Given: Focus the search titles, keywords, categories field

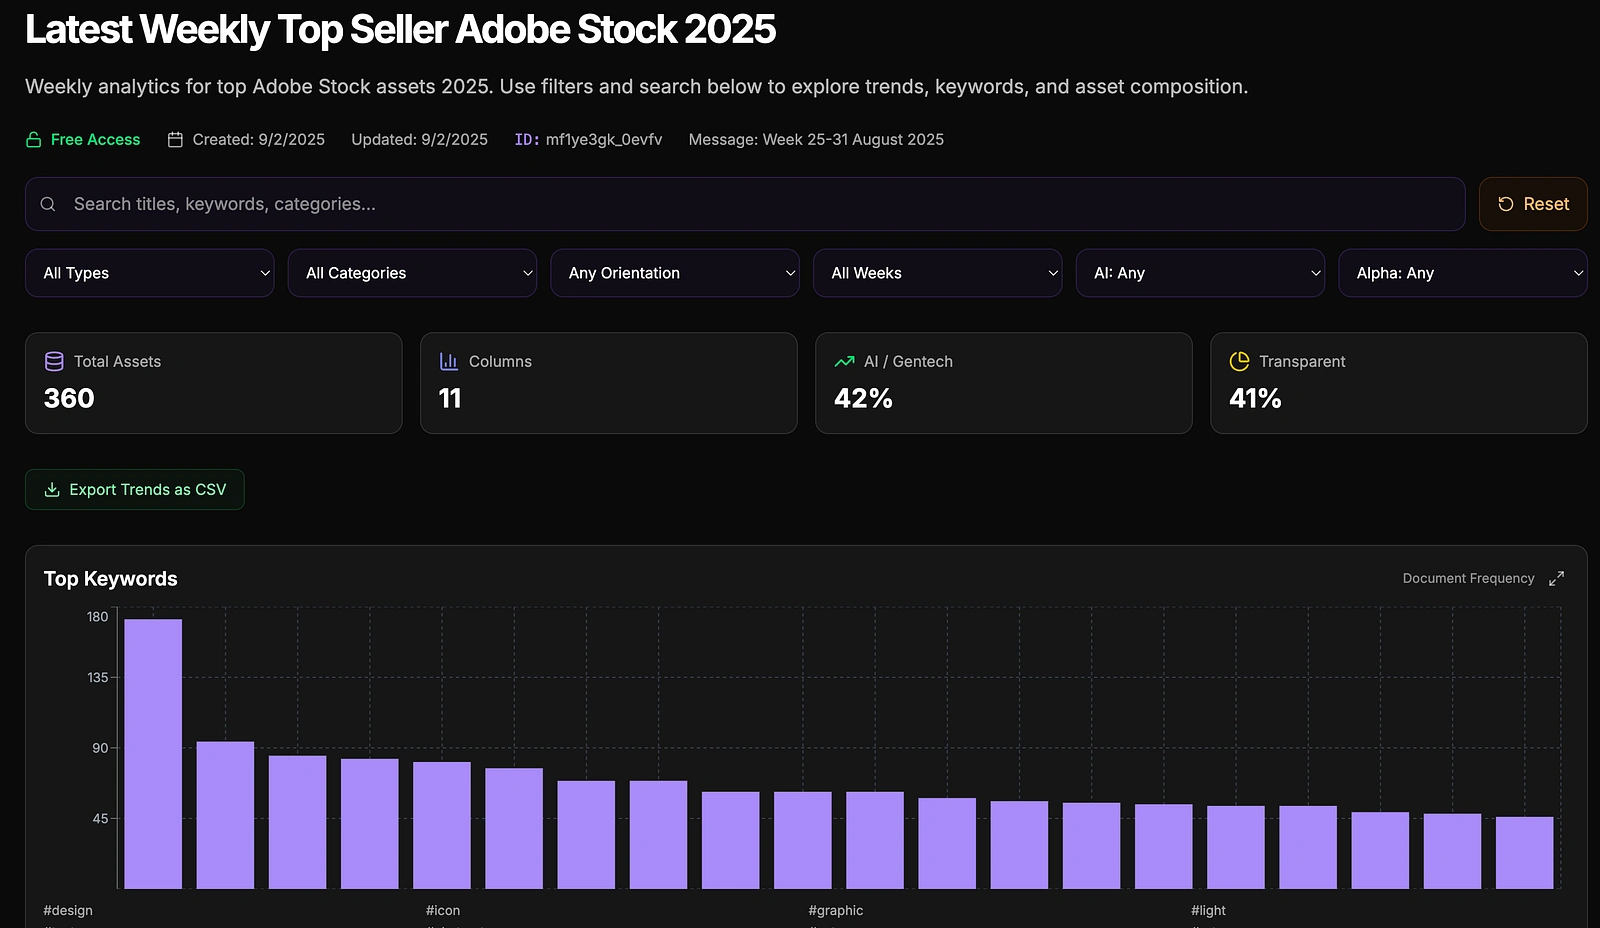Looking at the screenshot, I should click(745, 204).
